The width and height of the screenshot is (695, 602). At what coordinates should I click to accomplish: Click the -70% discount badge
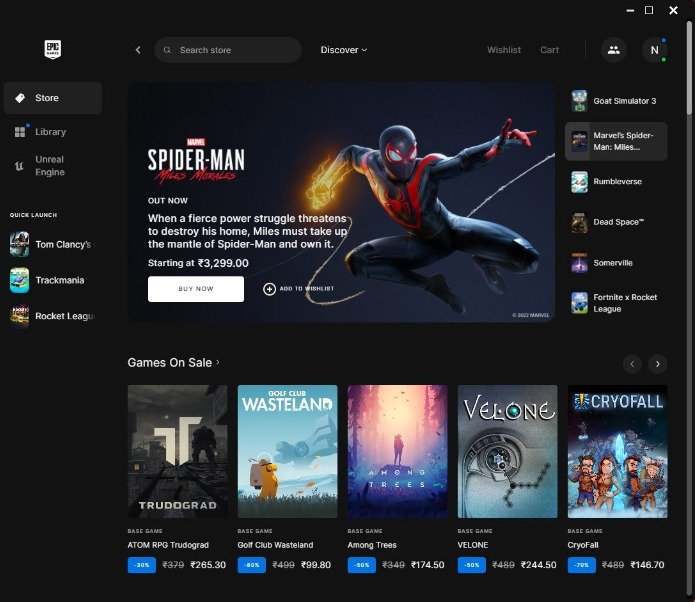[582, 565]
